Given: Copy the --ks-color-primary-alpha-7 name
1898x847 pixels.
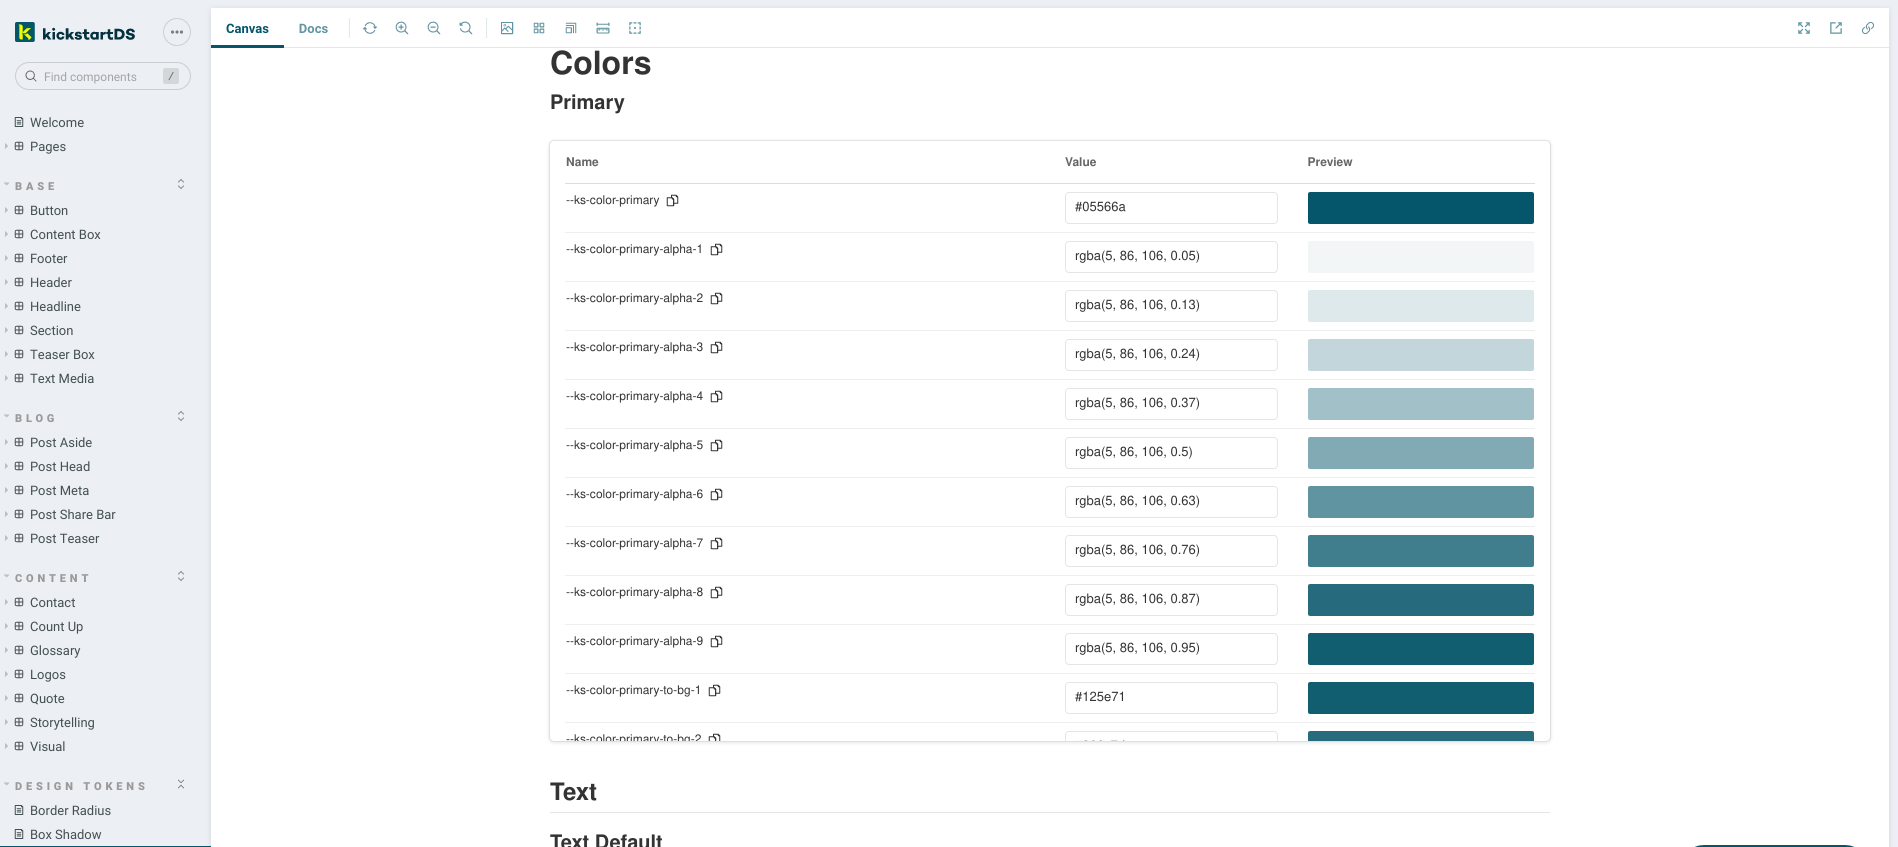Looking at the screenshot, I should [x=716, y=543].
